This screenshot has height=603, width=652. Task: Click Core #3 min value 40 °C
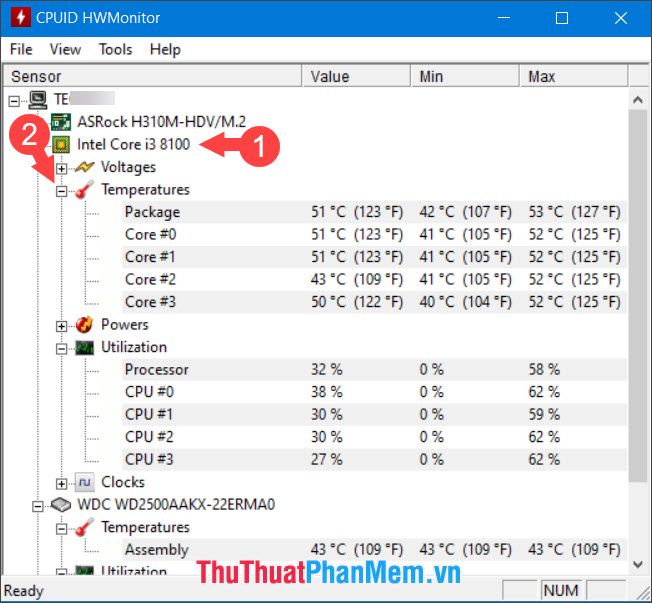[465, 302]
